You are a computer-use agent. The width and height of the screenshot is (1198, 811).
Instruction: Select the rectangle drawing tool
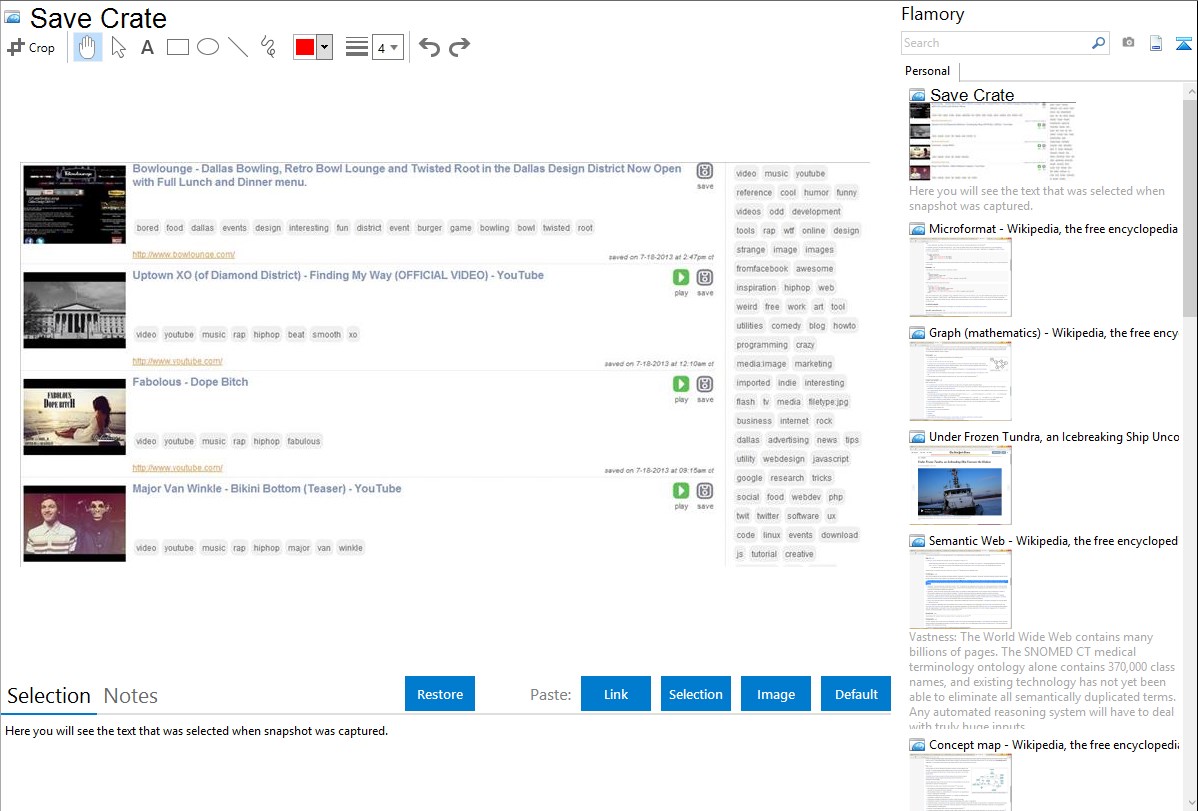point(177,47)
